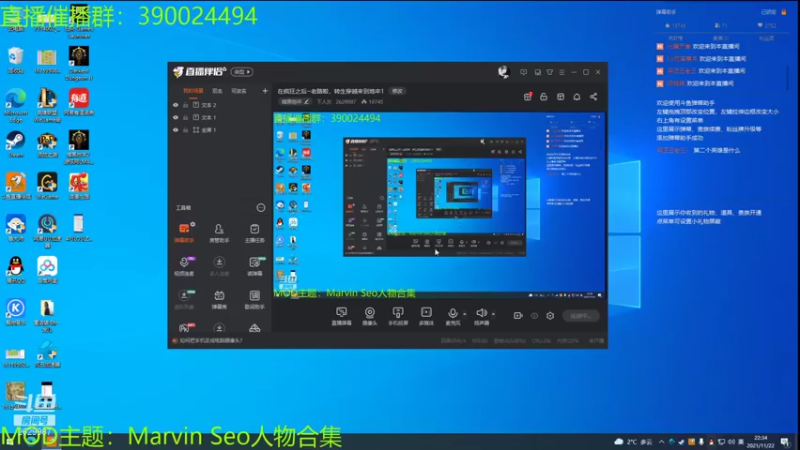Image resolution: width=800 pixels, height=450 pixels.
Task: Open Recycle Bin on desktop
Action: pos(16,61)
